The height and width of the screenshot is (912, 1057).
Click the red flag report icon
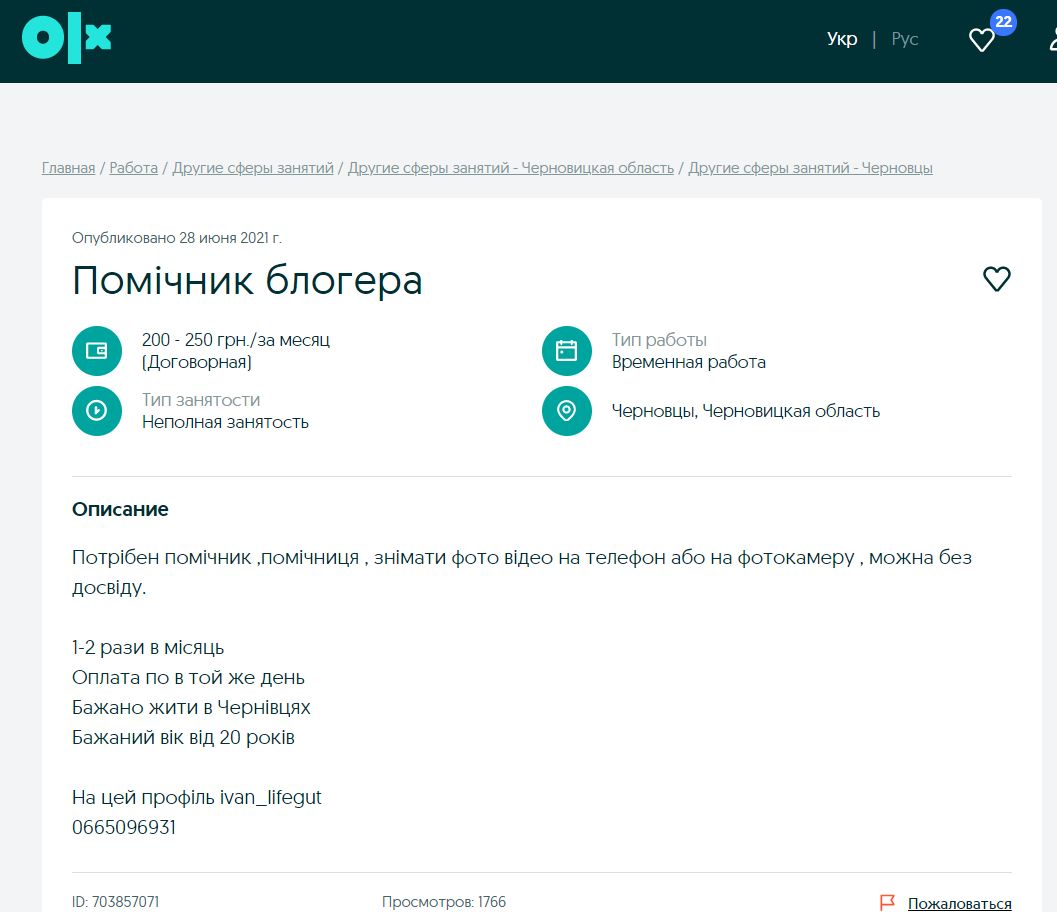887,903
